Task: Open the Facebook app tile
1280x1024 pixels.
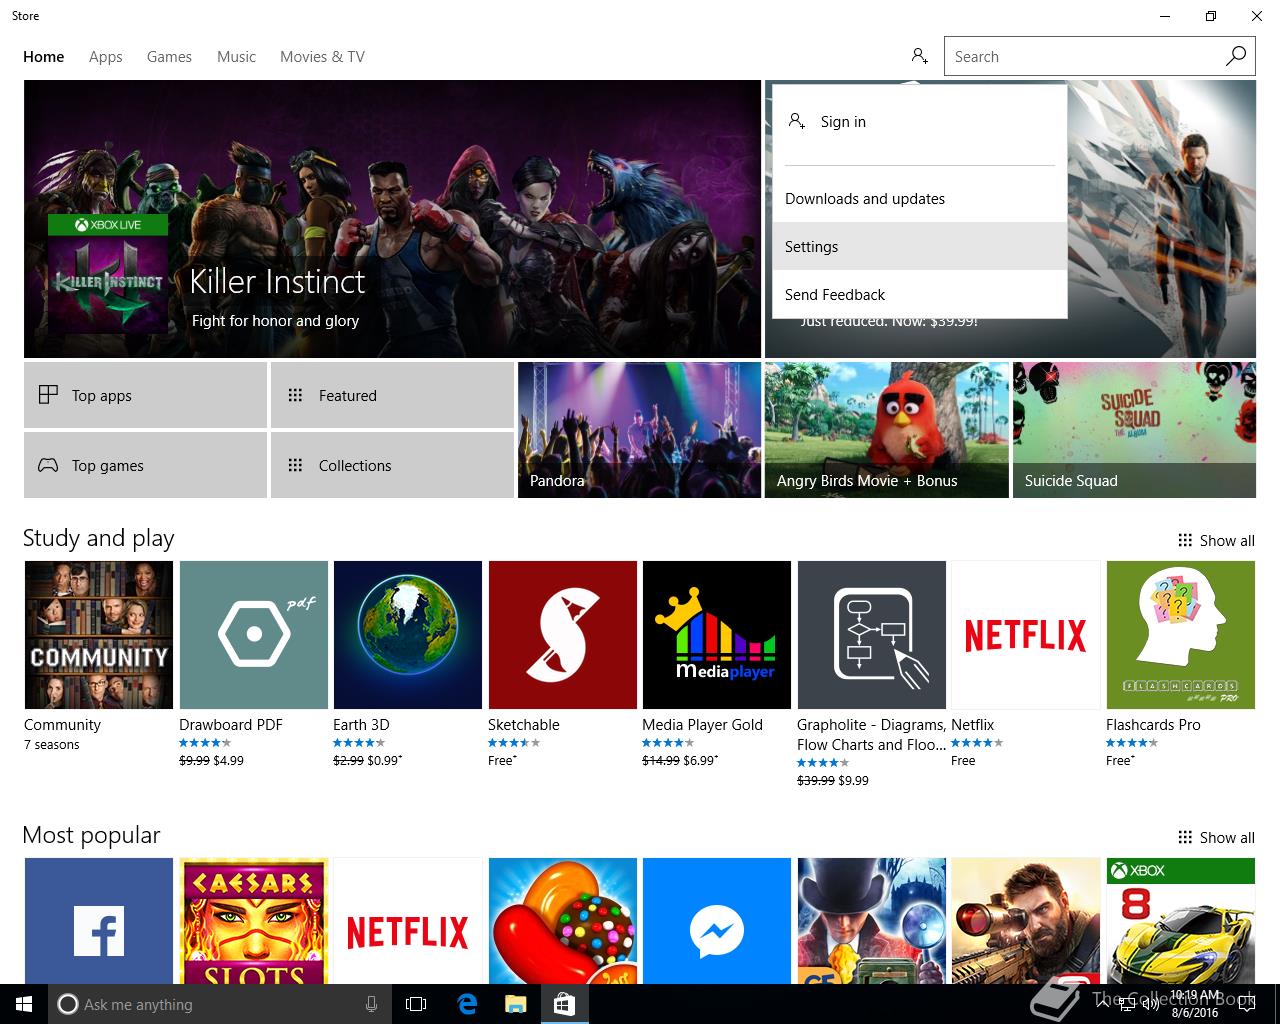Action: click(99, 920)
